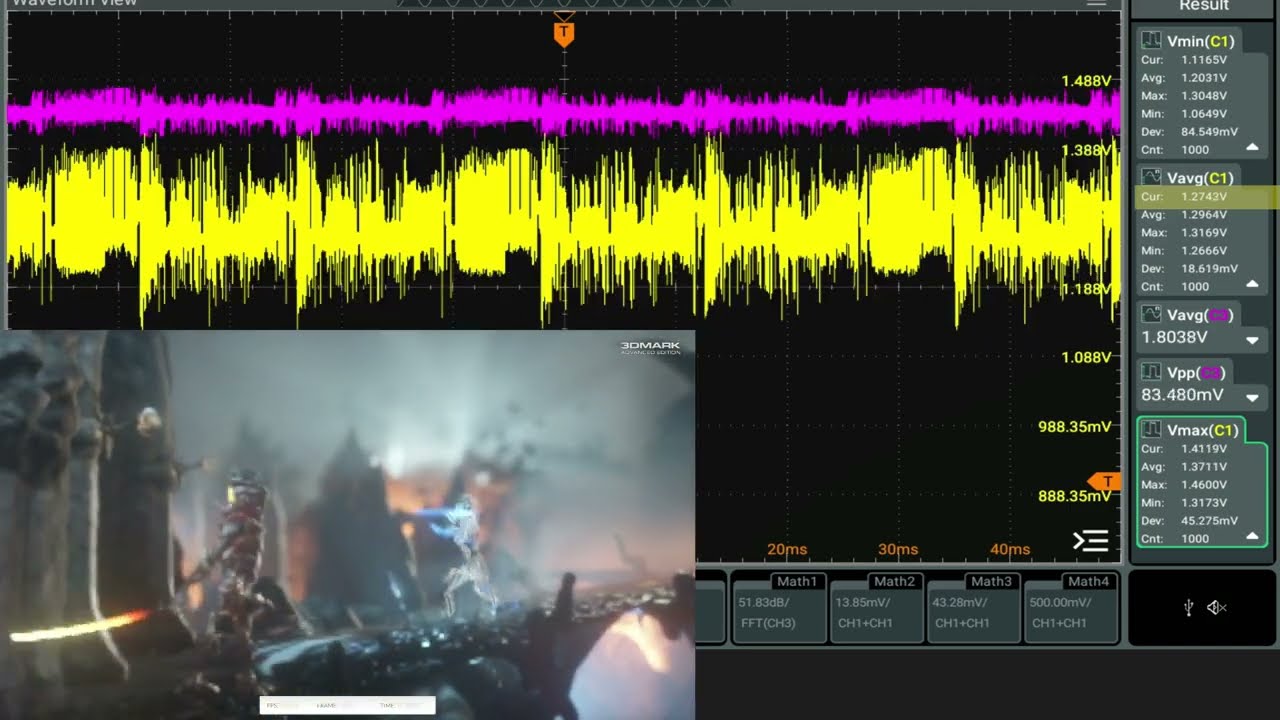Click the 888.35mV vertical scale label

tap(1075, 496)
